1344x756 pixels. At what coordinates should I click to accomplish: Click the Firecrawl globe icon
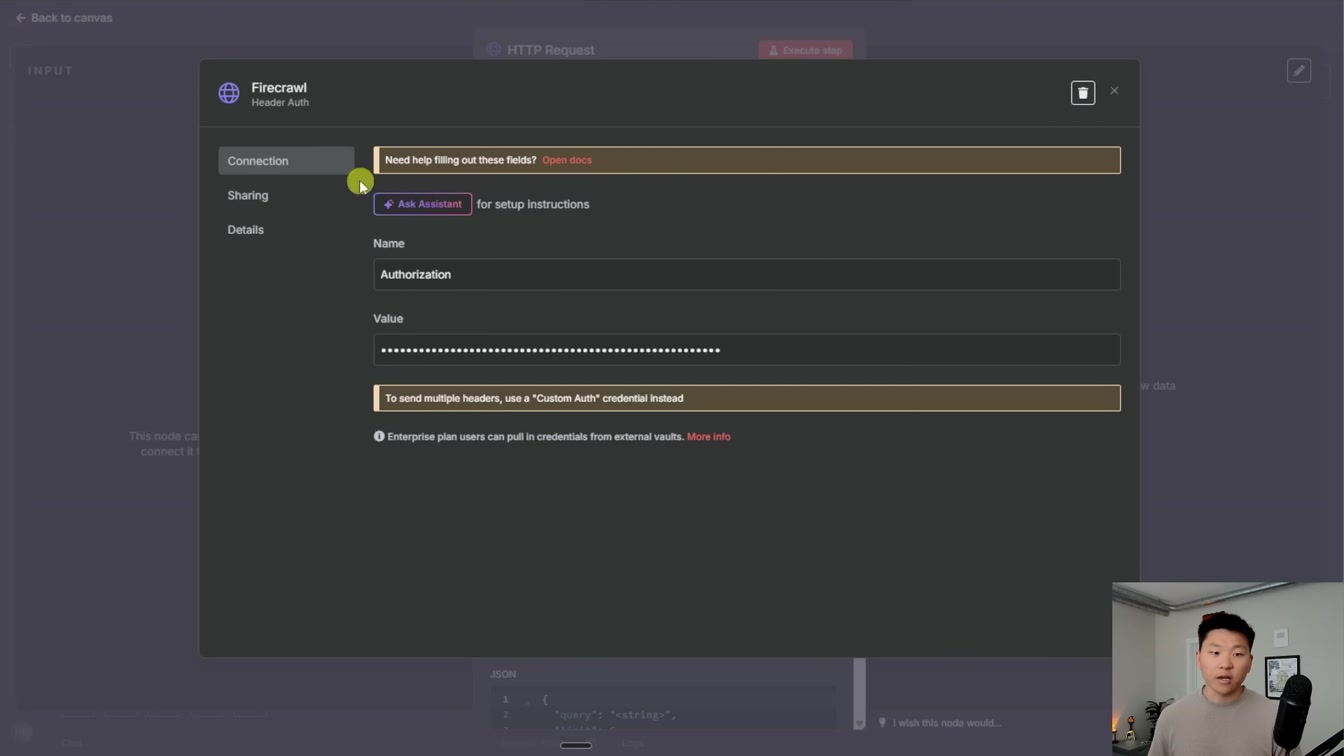click(x=229, y=94)
